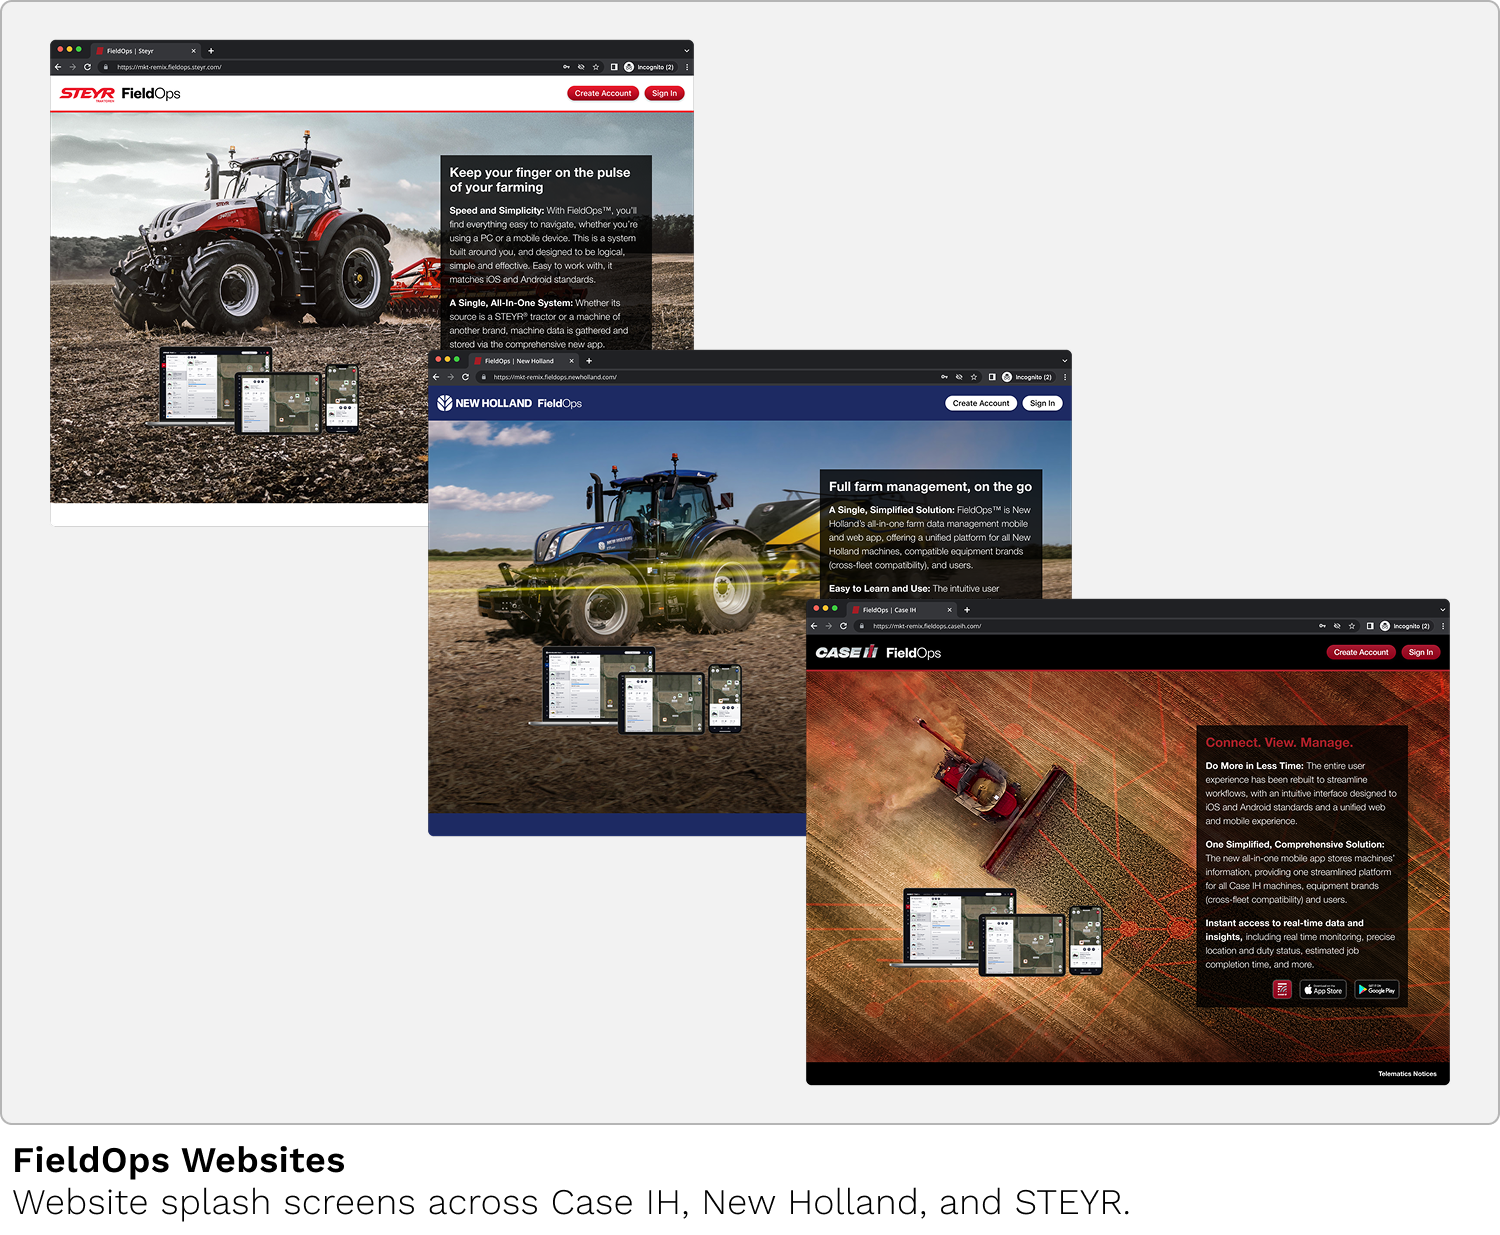Viewport: 1500px width, 1235px height.
Task: Open the password key icon in the Steyr window
Action: click(x=566, y=67)
